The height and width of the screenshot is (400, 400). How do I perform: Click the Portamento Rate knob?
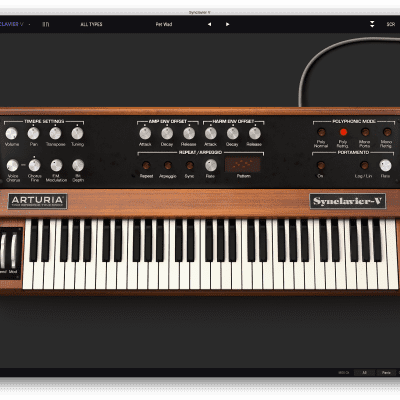pos(385,165)
